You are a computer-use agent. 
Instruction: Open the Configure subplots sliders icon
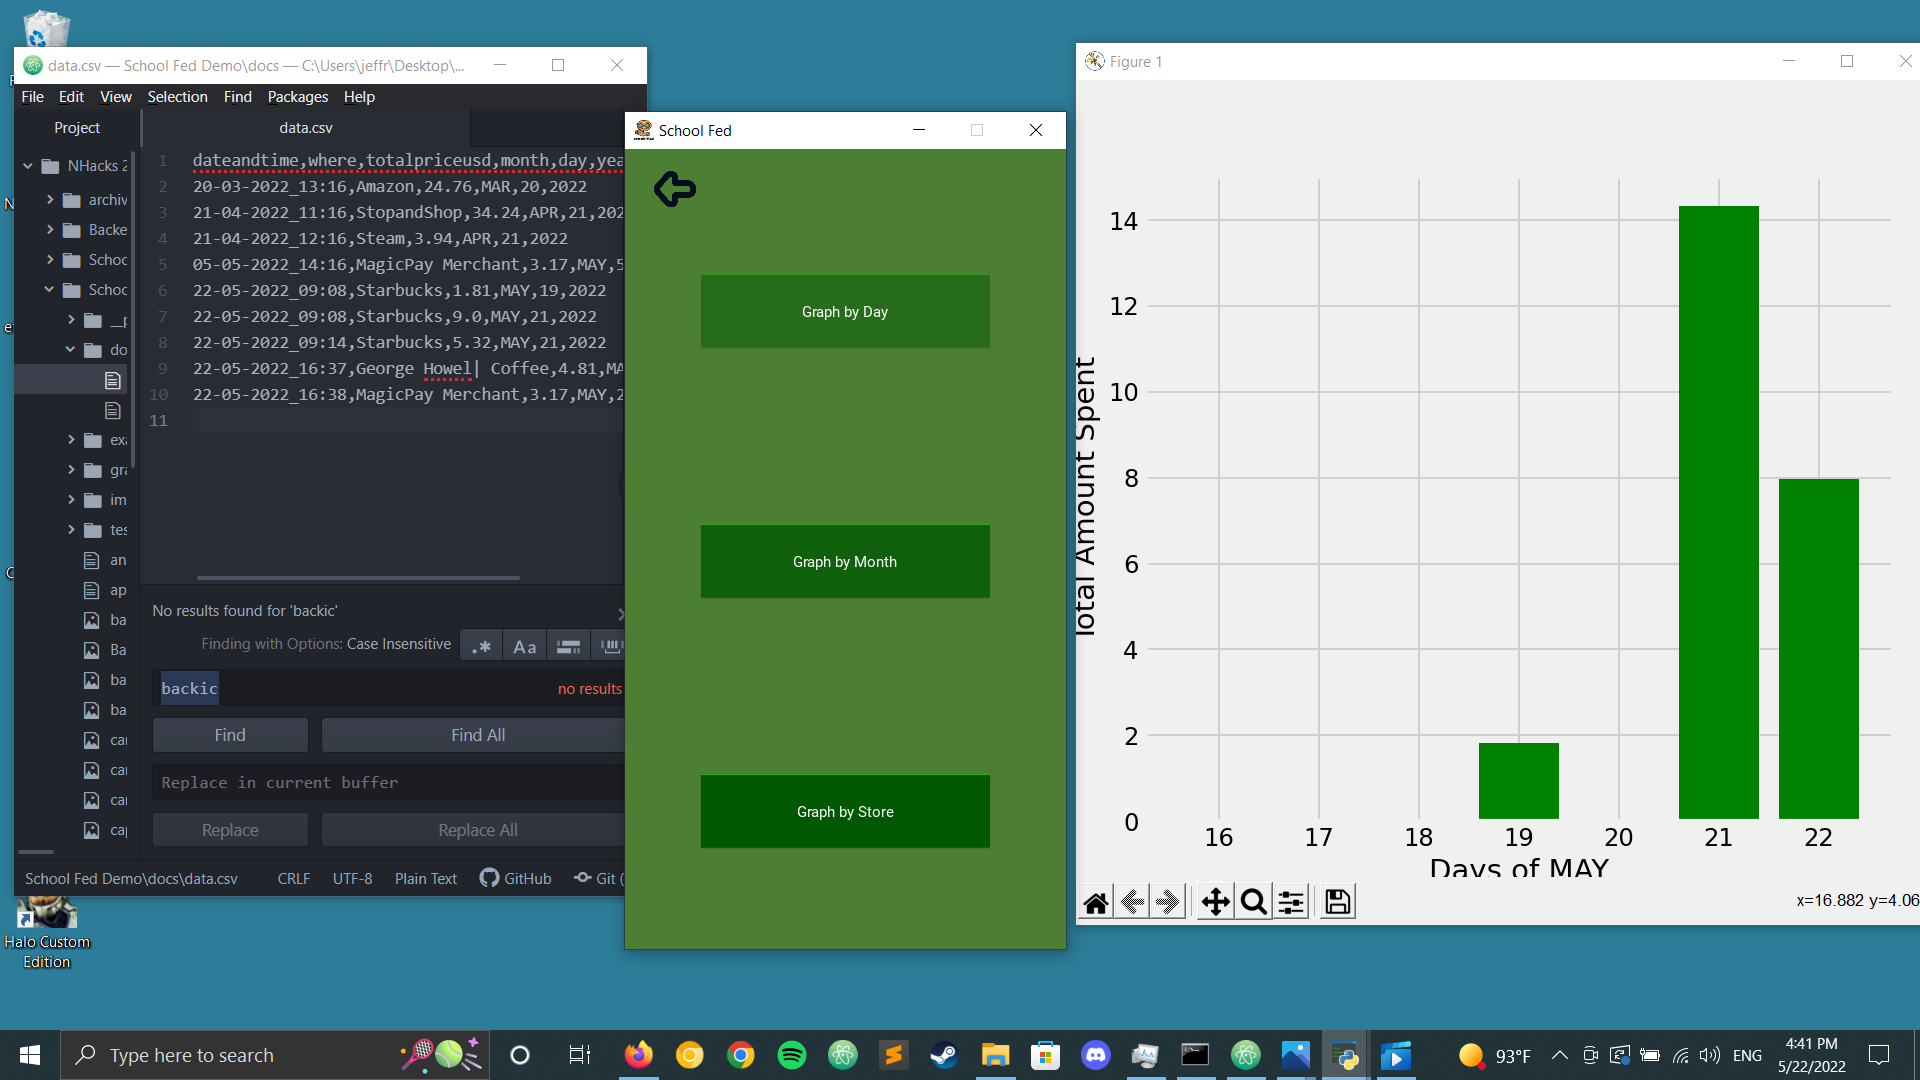click(1291, 902)
